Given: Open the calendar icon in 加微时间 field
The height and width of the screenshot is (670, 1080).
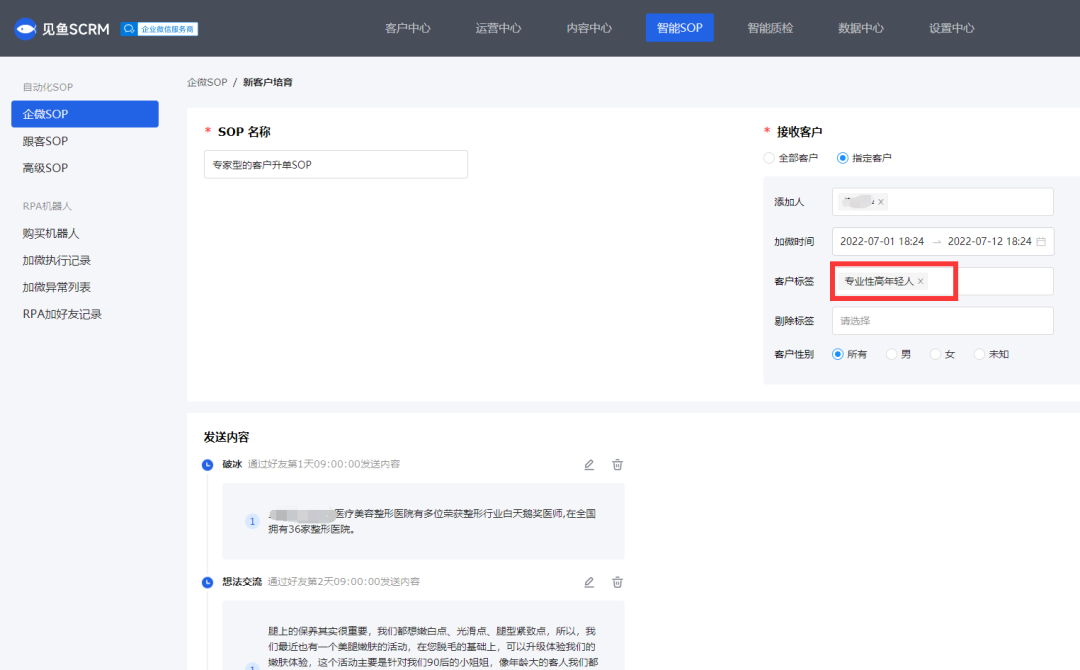Looking at the screenshot, I should (x=1041, y=242).
